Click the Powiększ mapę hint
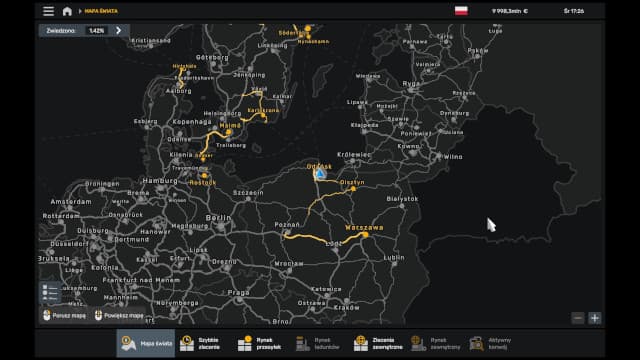 [x=119, y=316]
